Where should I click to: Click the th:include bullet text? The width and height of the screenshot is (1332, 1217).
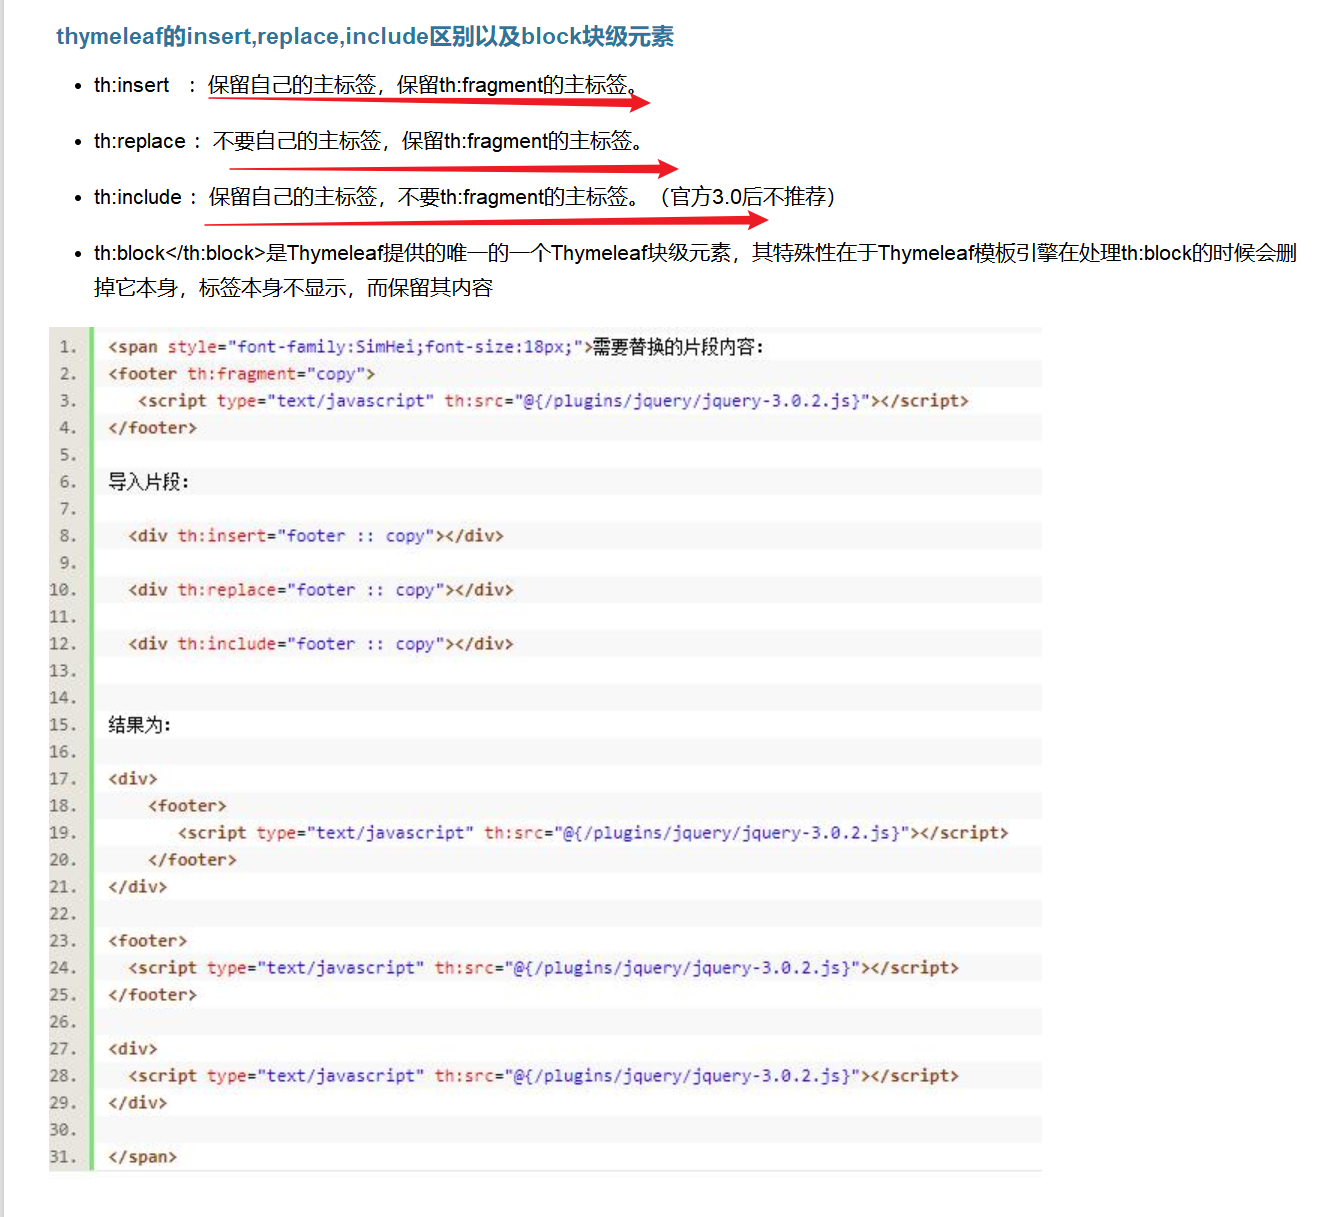(x=465, y=197)
